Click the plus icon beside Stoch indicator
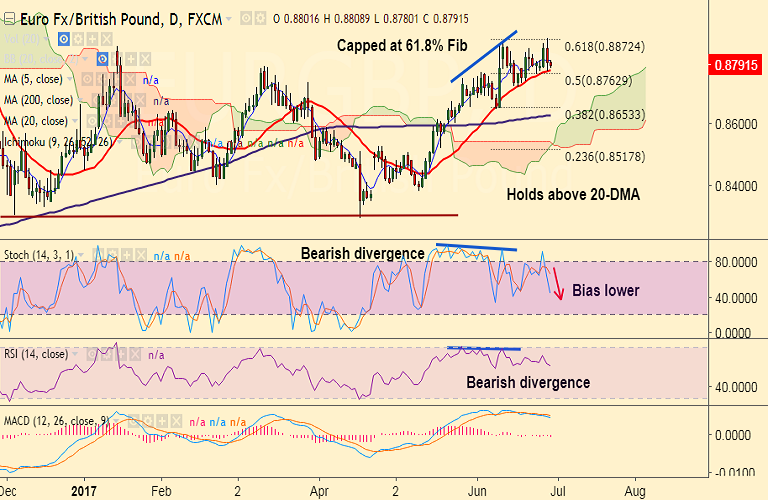 (127, 255)
